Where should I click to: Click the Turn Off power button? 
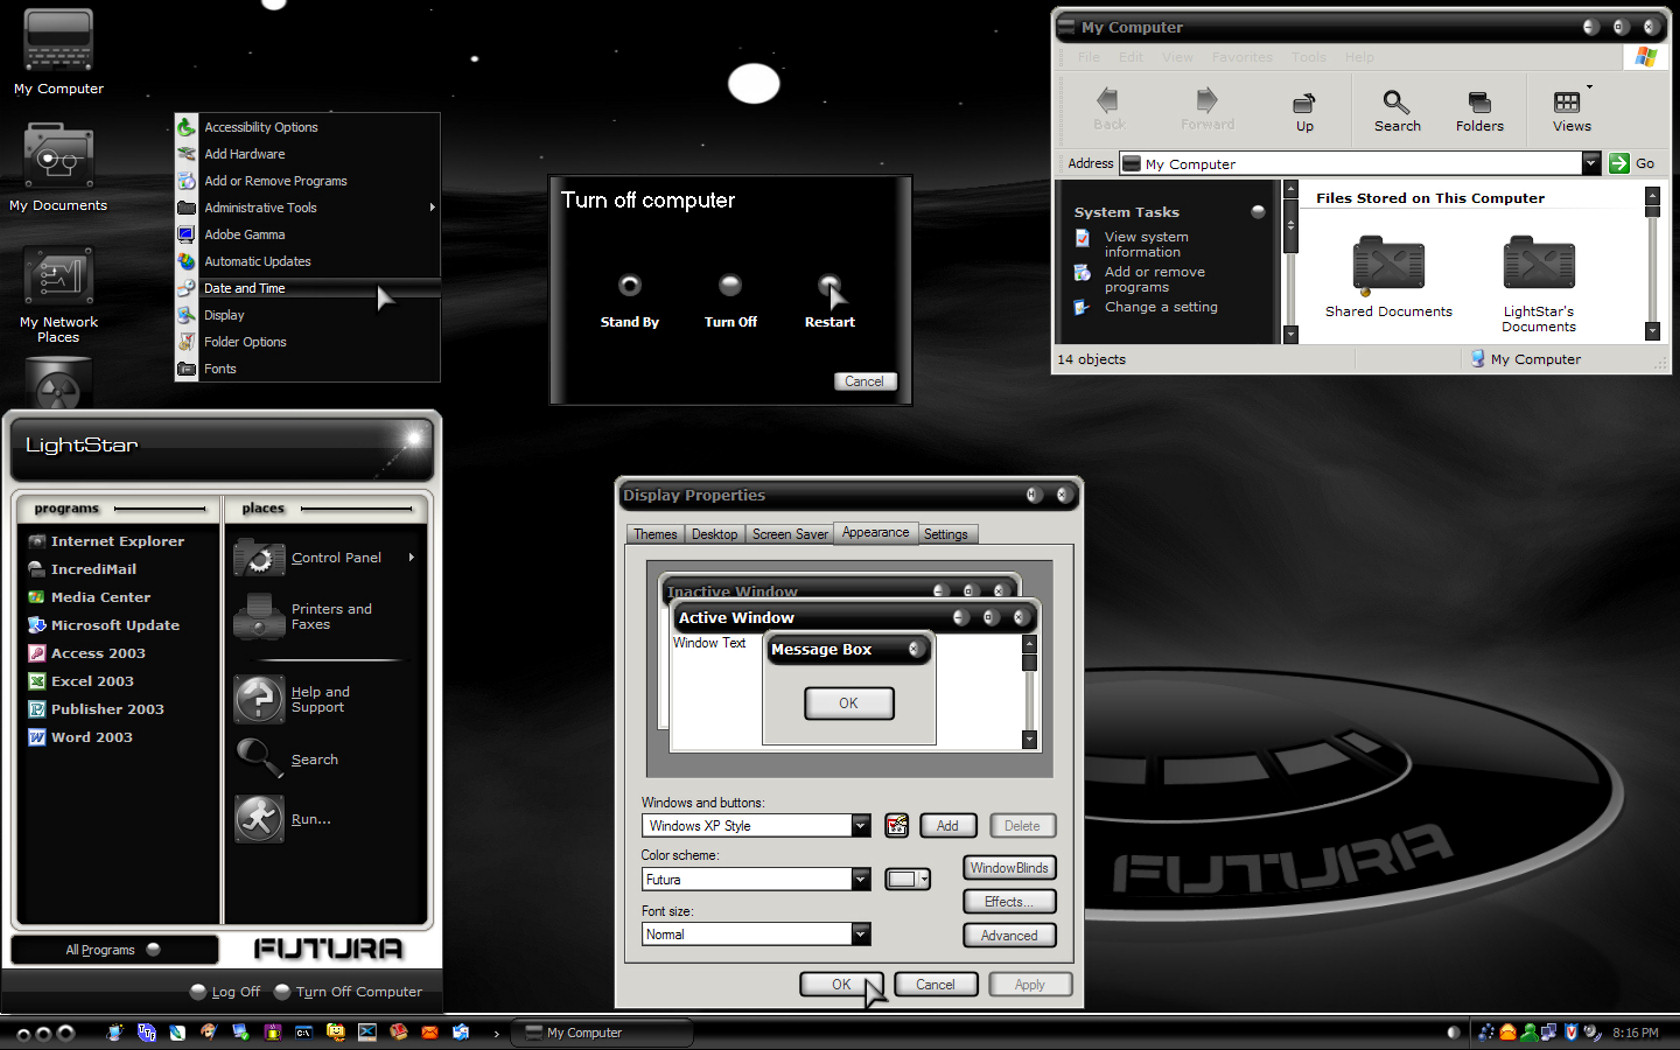tap(730, 286)
